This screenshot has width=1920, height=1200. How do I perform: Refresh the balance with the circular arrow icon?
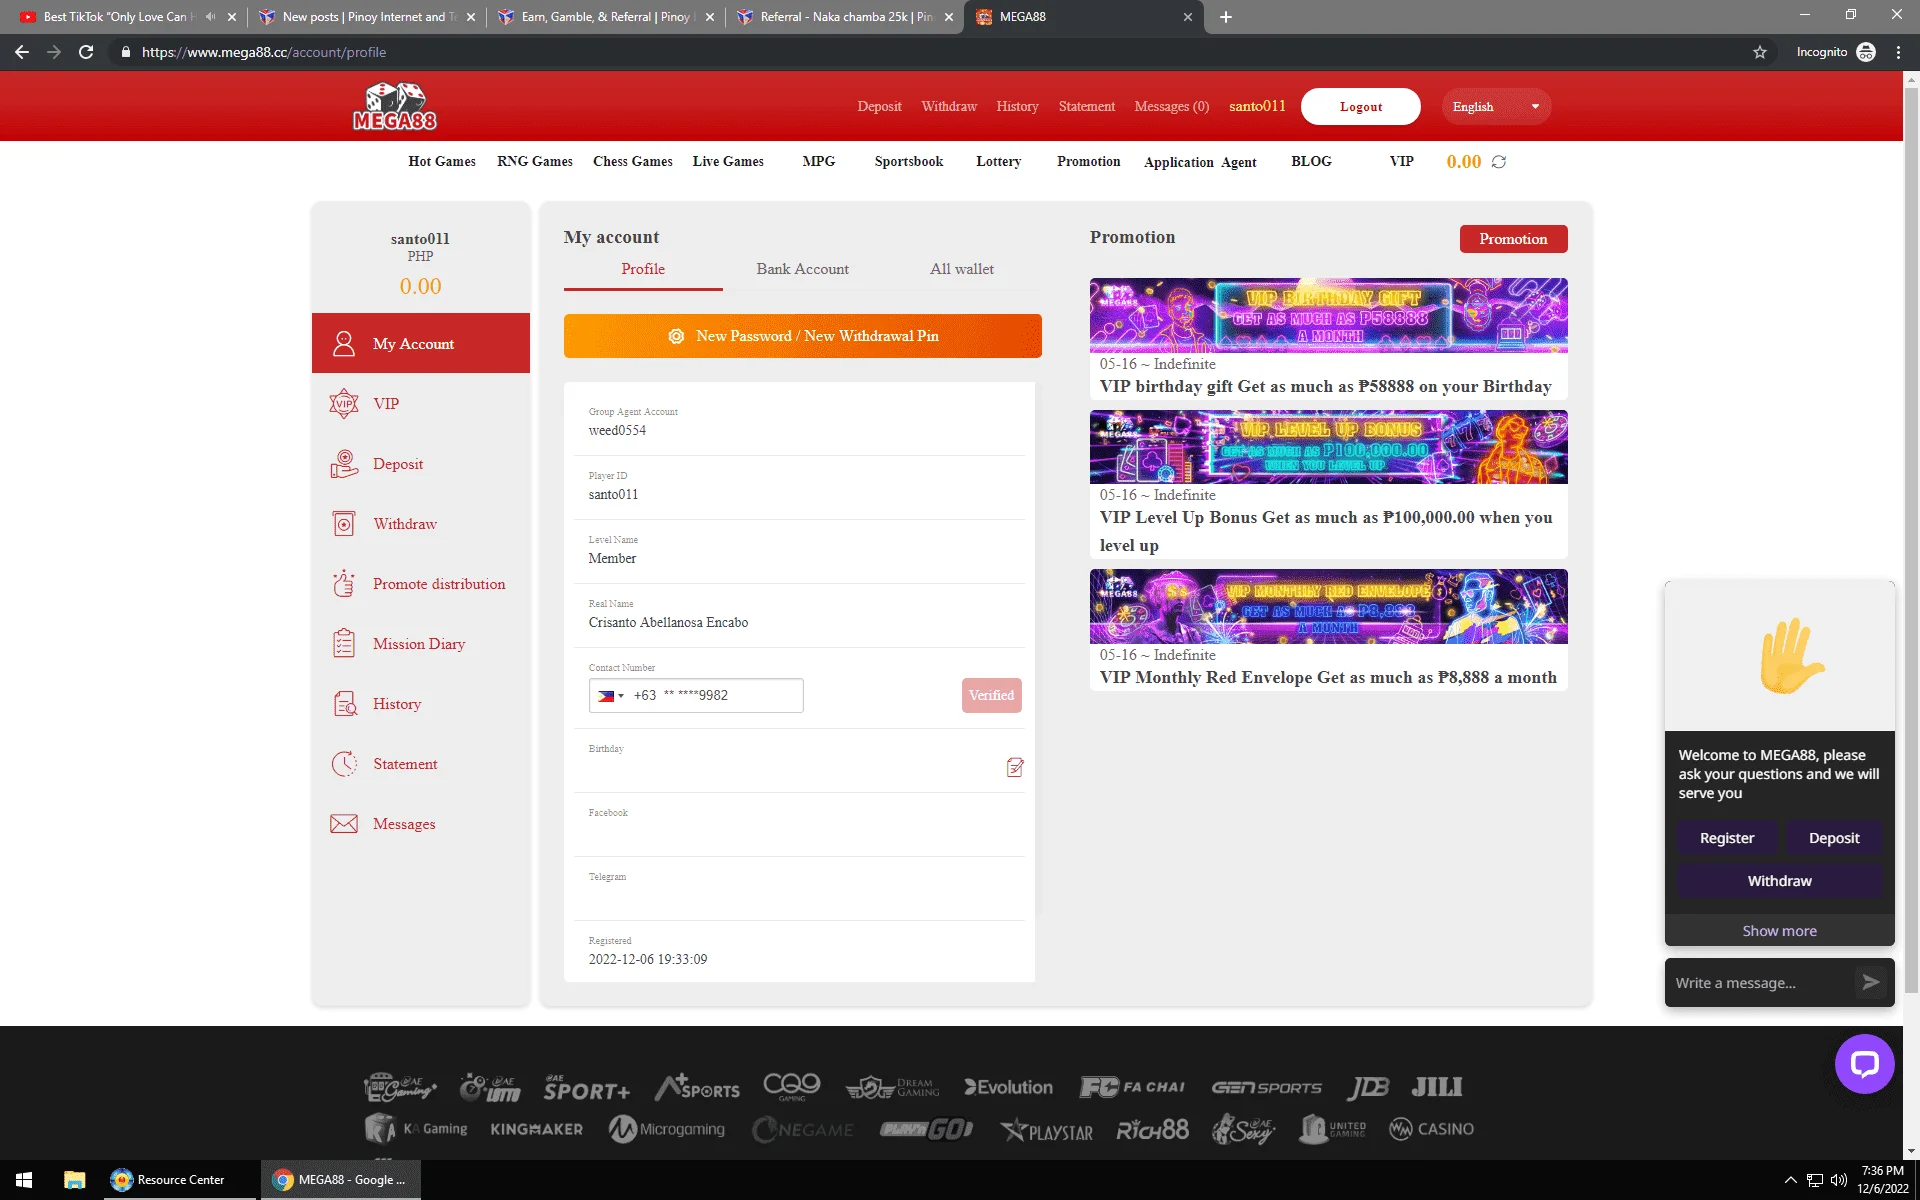(x=1498, y=162)
